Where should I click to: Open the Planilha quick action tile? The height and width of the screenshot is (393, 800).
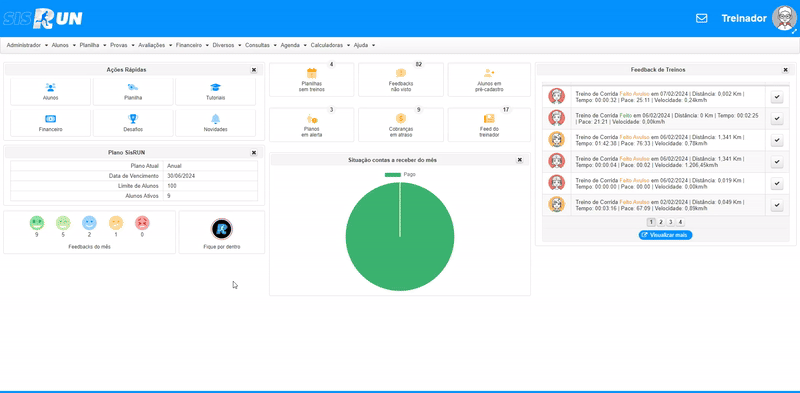coord(133,91)
